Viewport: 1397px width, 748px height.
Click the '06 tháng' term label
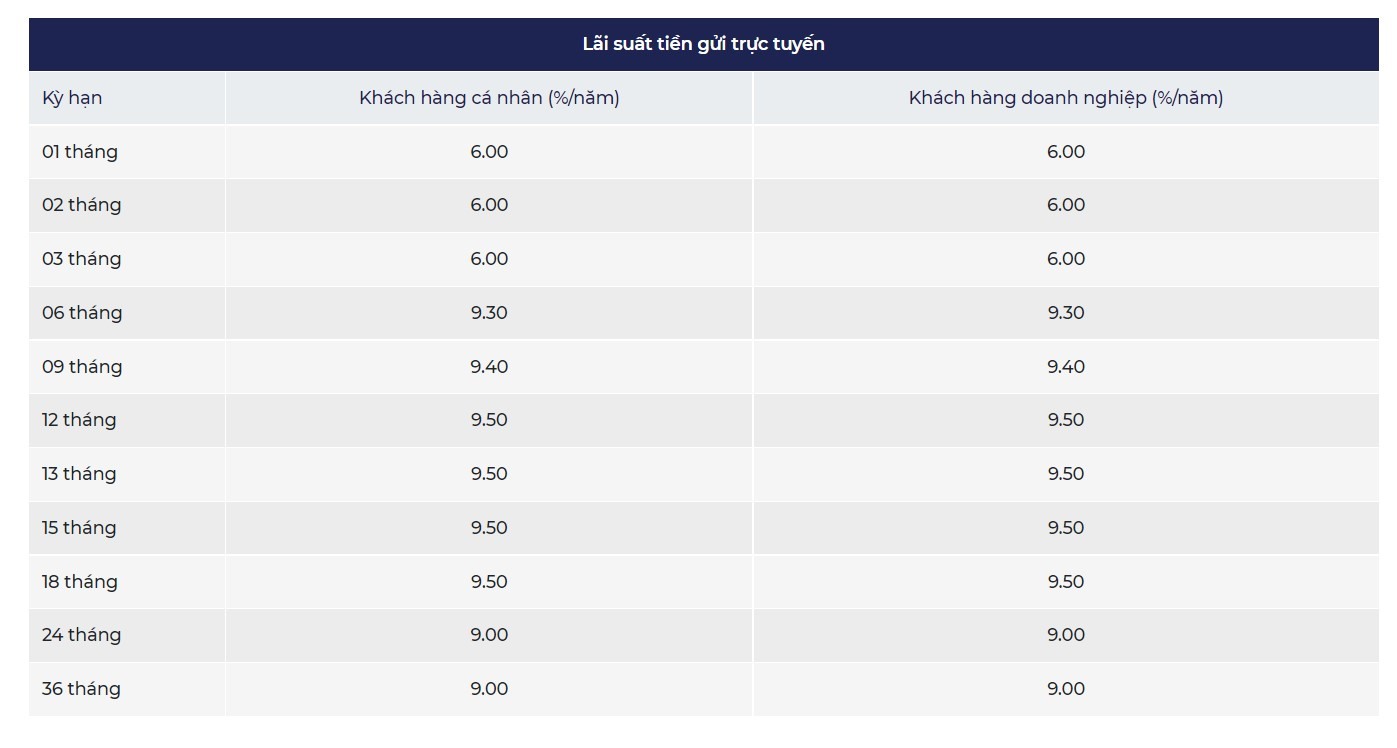tap(82, 313)
